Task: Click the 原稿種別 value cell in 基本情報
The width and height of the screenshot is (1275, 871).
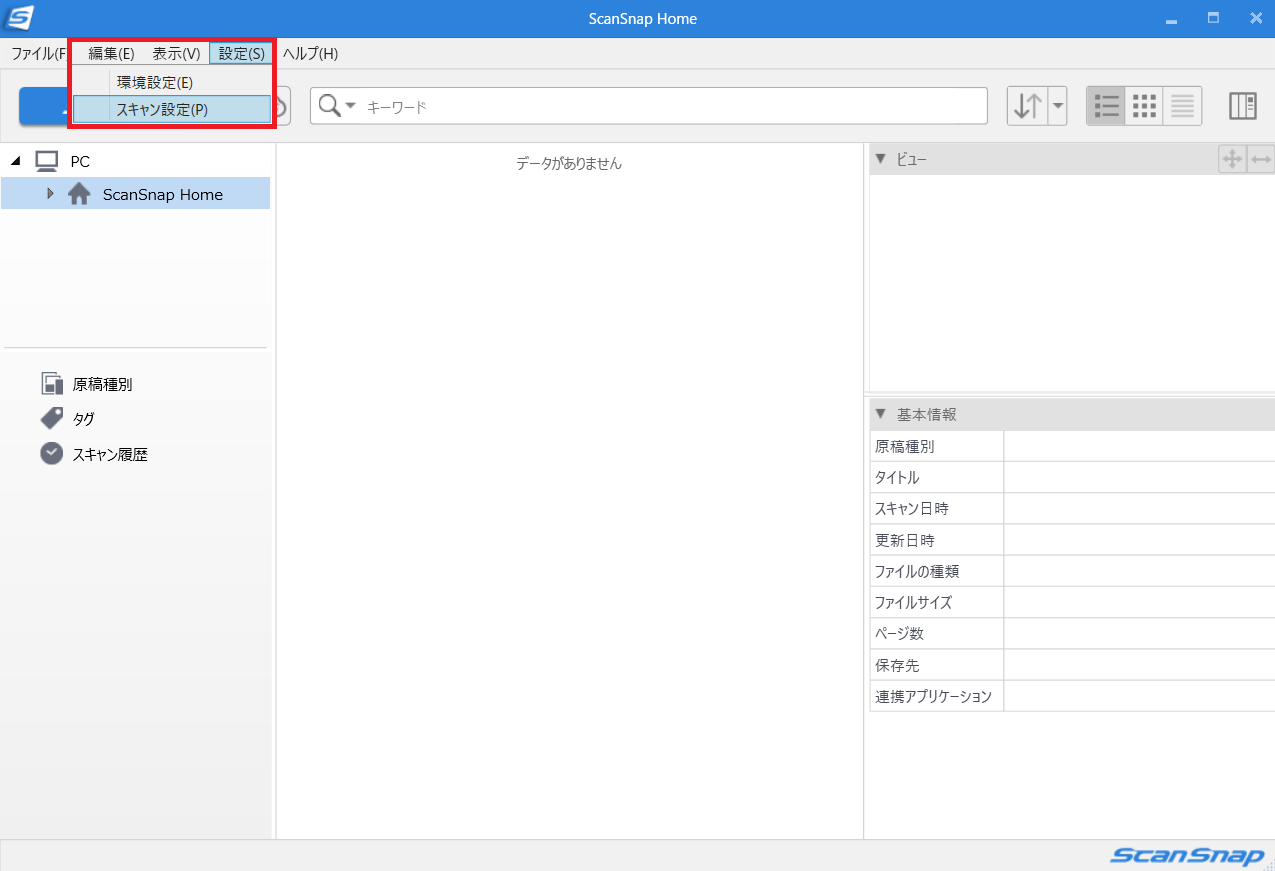Action: (x=1139, y=446)
